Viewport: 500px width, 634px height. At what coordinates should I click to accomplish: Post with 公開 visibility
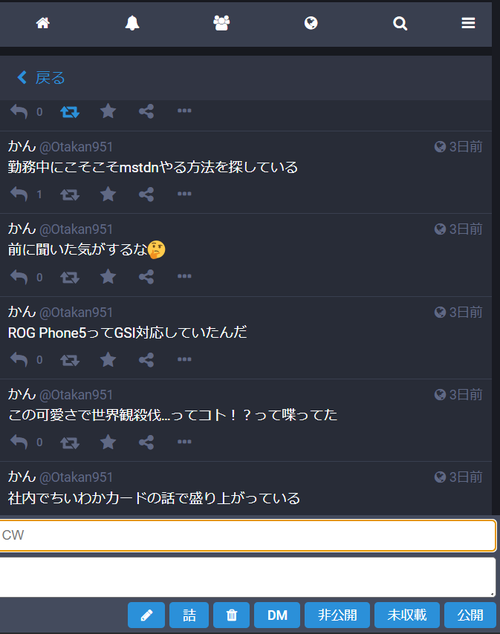pos(470,615)
